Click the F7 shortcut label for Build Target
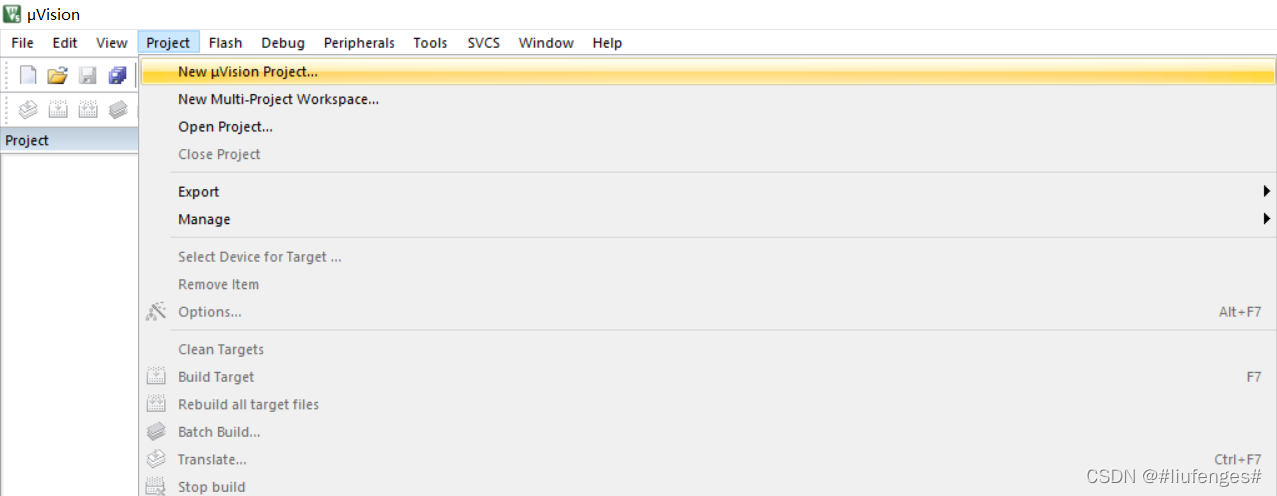Viewport: 1277px width, 496px height. [1254, 377]
